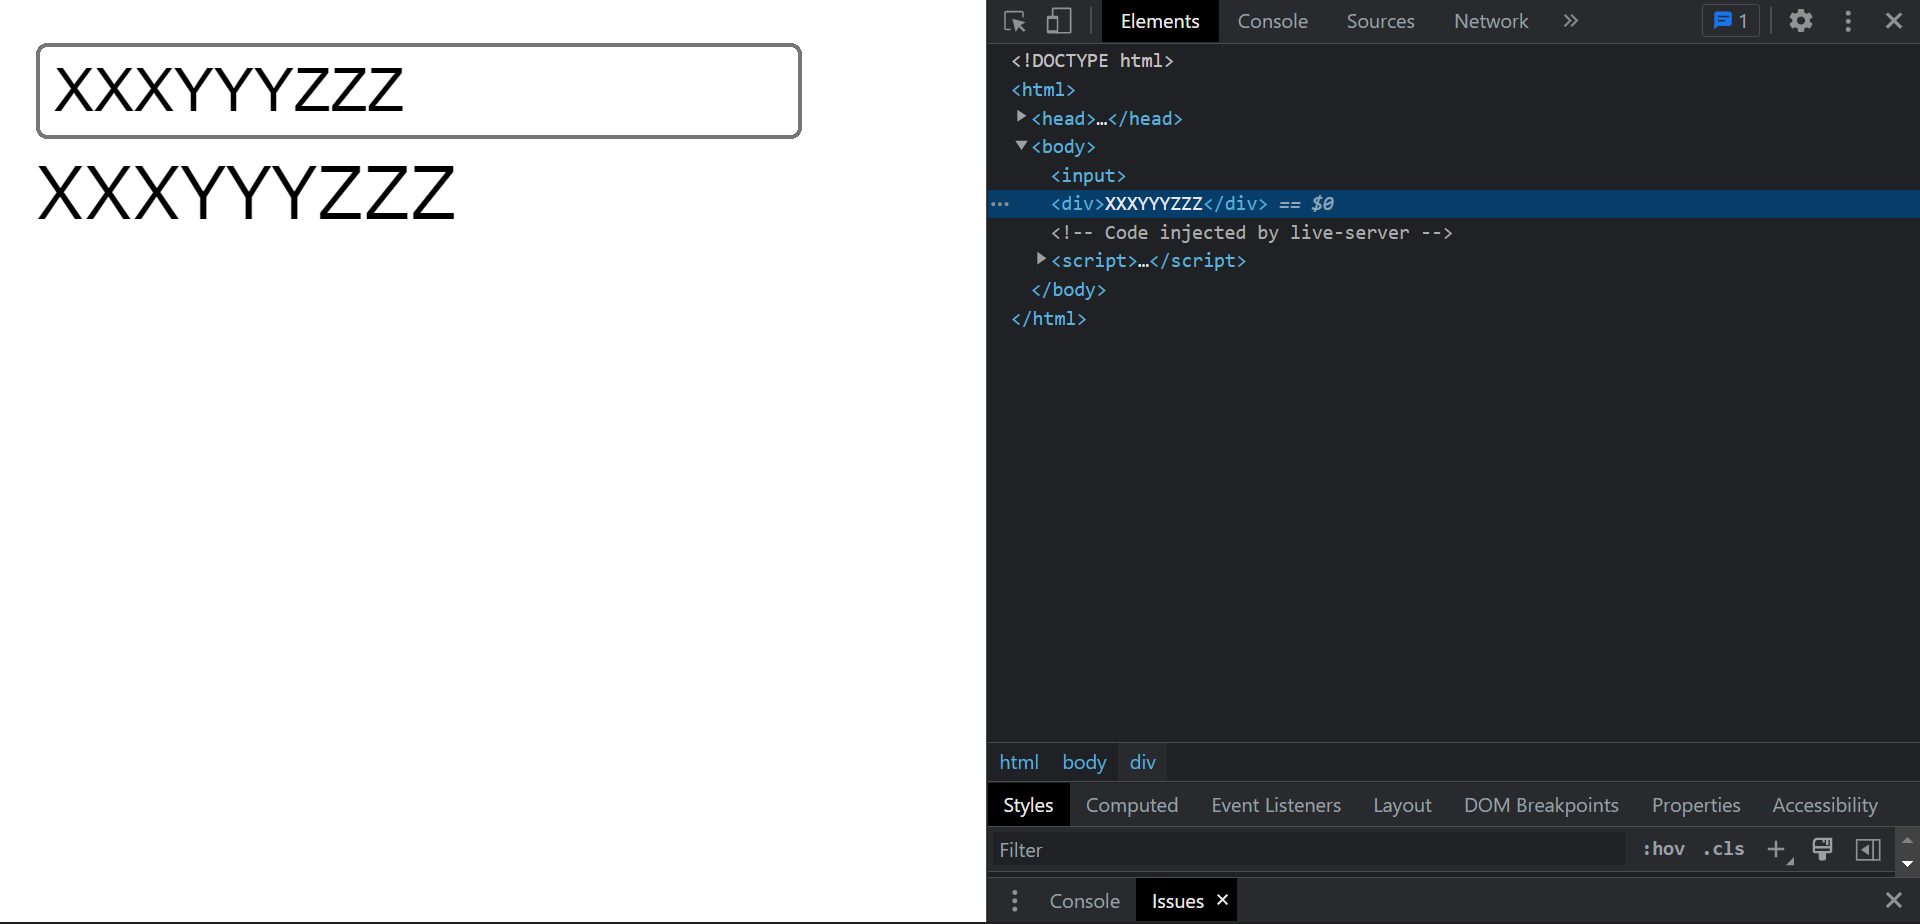Open the Network tab
The image size is (1920, 924).
pyautogui.click(x=1491, y=21)
